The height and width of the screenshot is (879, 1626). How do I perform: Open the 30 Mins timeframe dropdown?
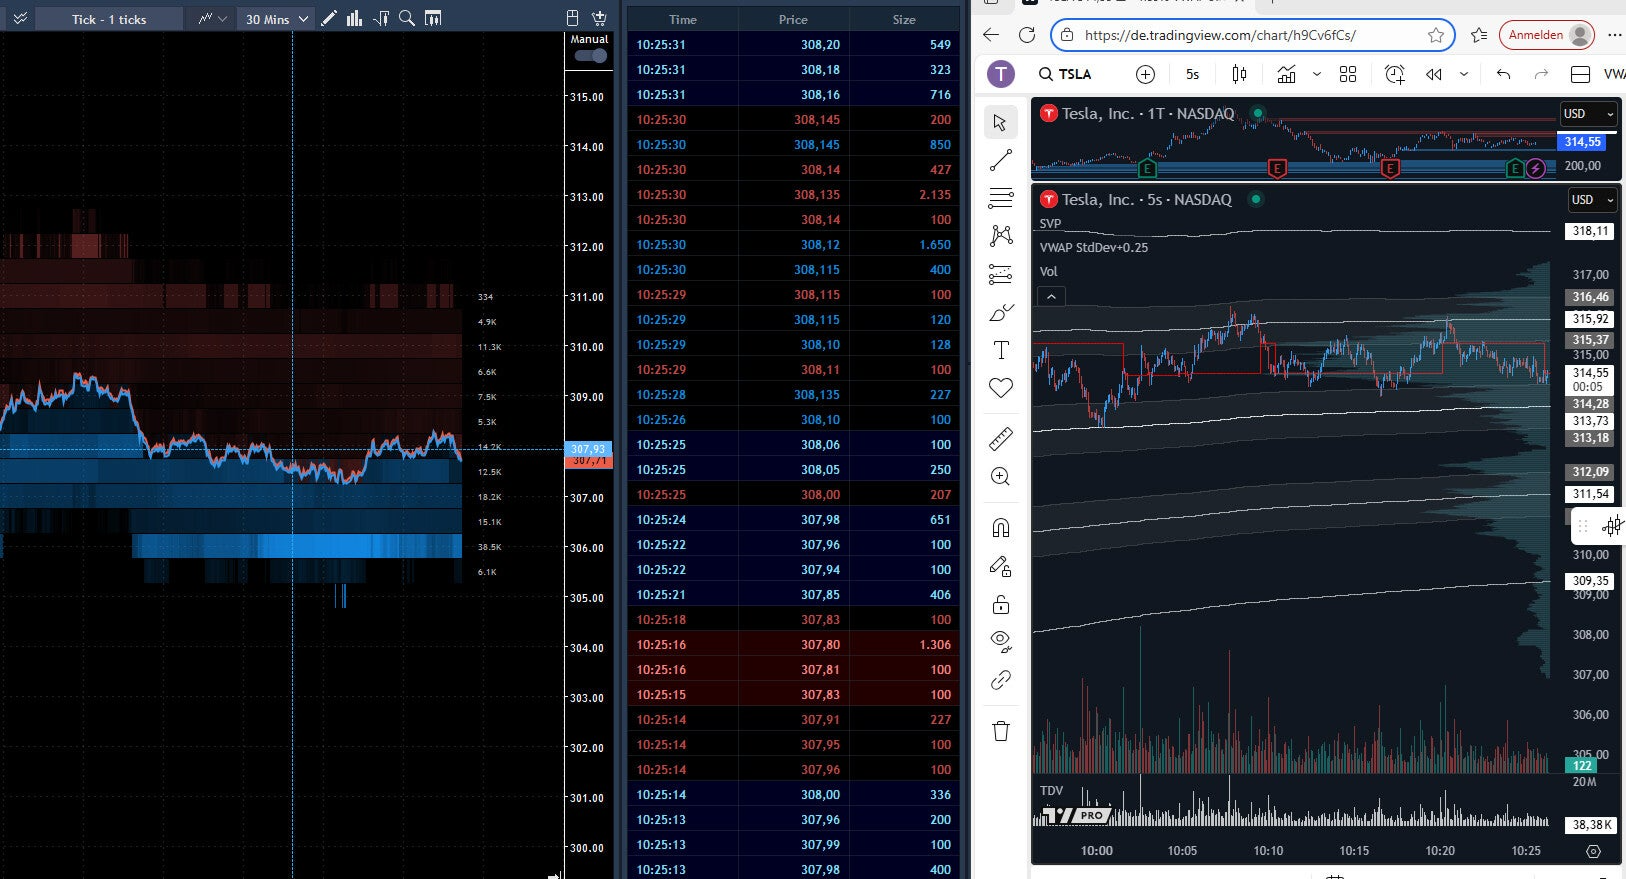coord(277,19)
